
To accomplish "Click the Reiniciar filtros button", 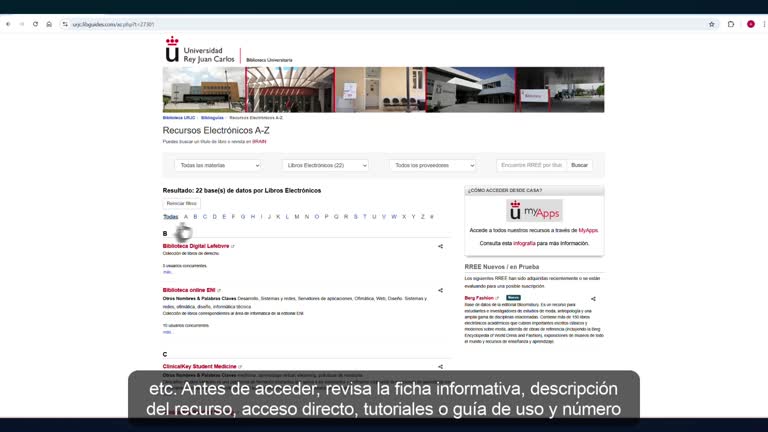I will click(181, 203).
